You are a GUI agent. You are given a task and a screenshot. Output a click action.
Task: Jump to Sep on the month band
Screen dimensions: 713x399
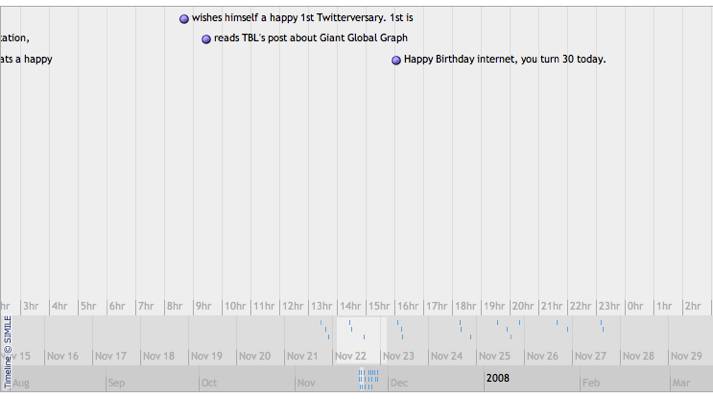coord(116,383)
